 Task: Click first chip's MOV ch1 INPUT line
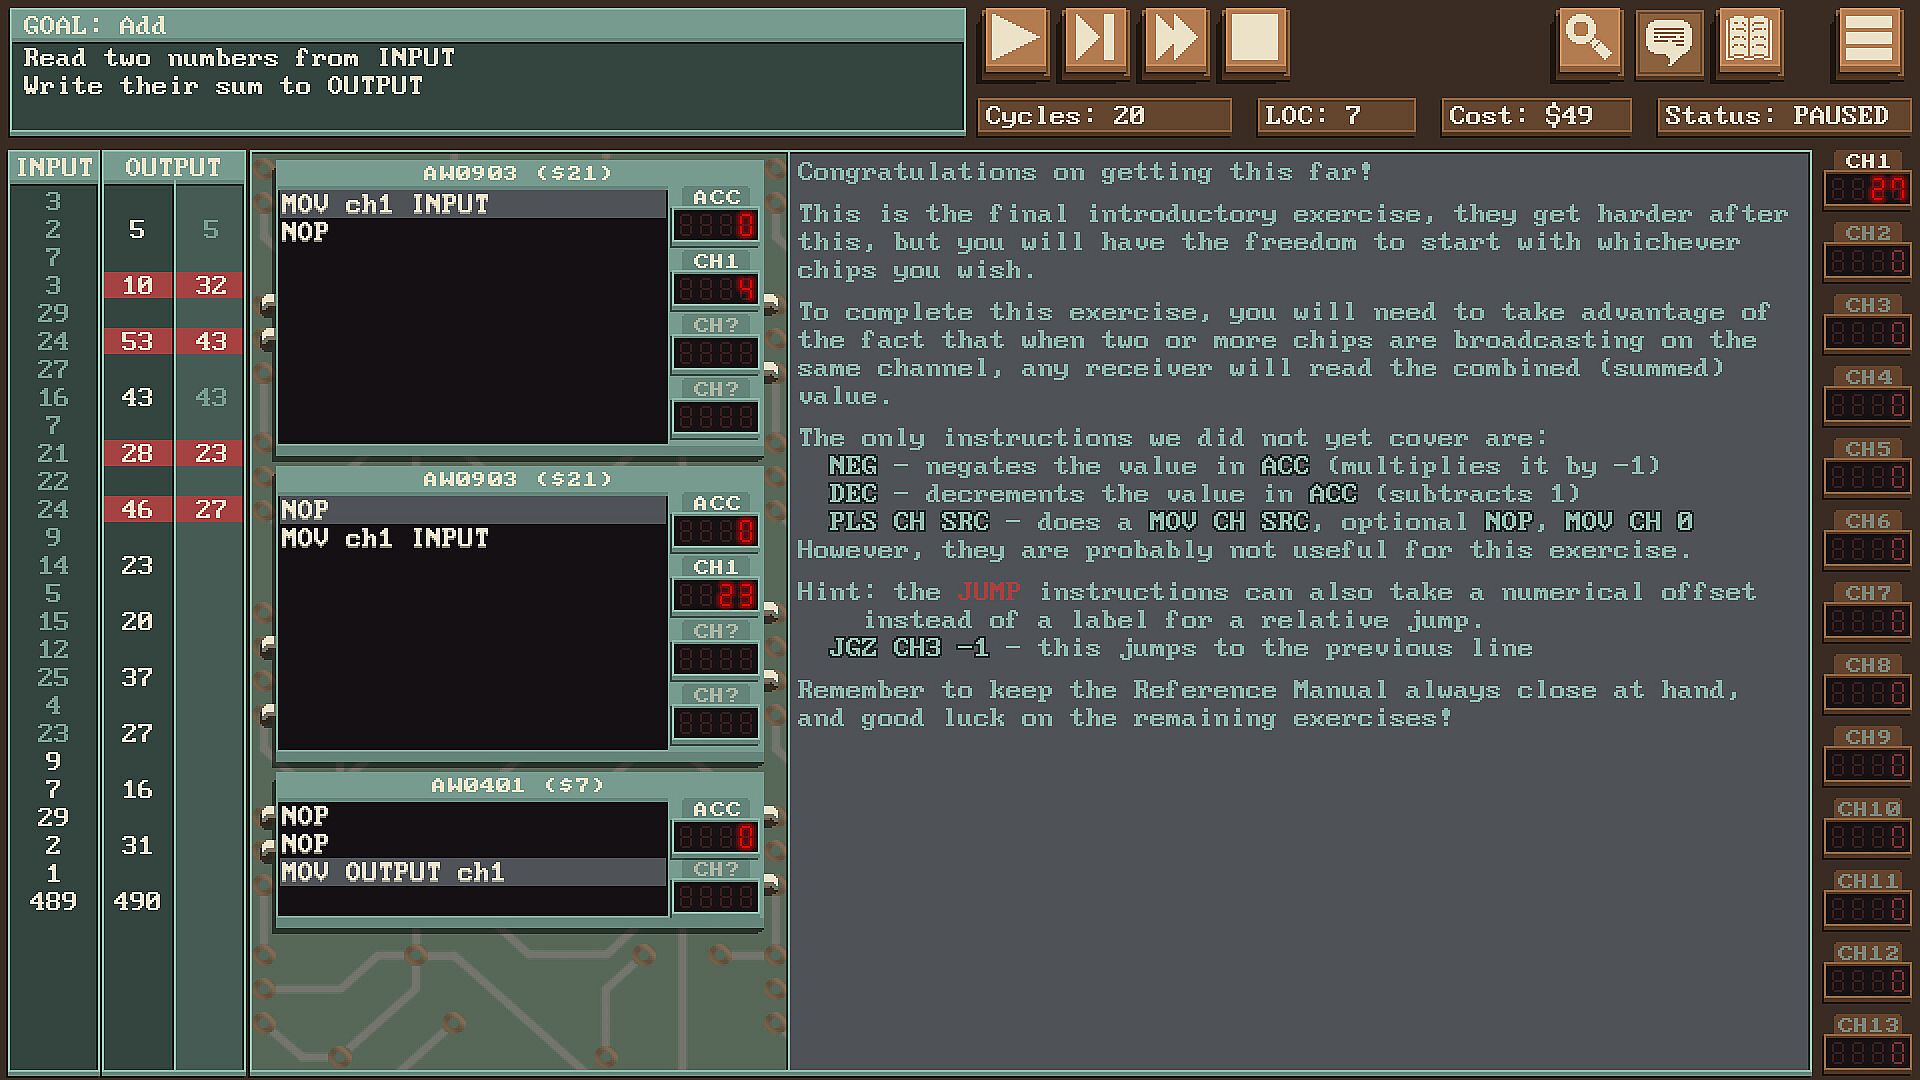(385, 204)
